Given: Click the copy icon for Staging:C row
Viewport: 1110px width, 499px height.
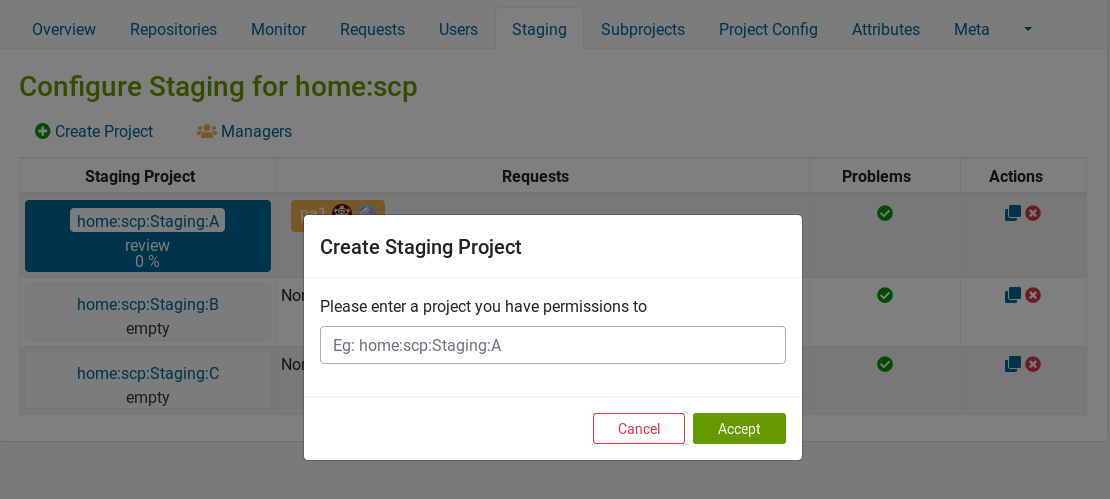Looking at the screenshot, I should click(1012, 364).
